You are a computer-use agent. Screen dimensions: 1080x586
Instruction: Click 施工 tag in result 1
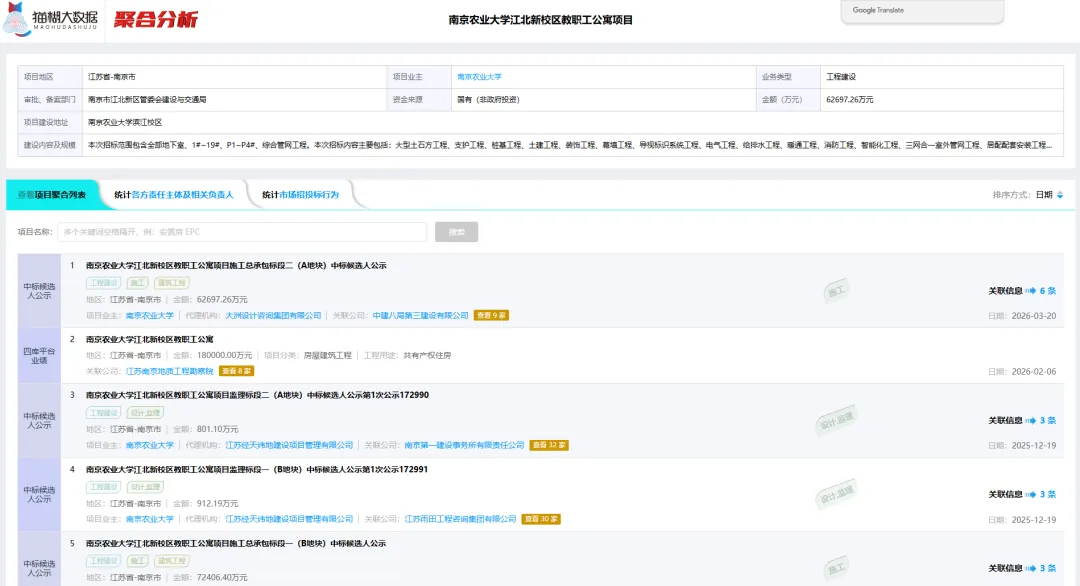(138, 283)
